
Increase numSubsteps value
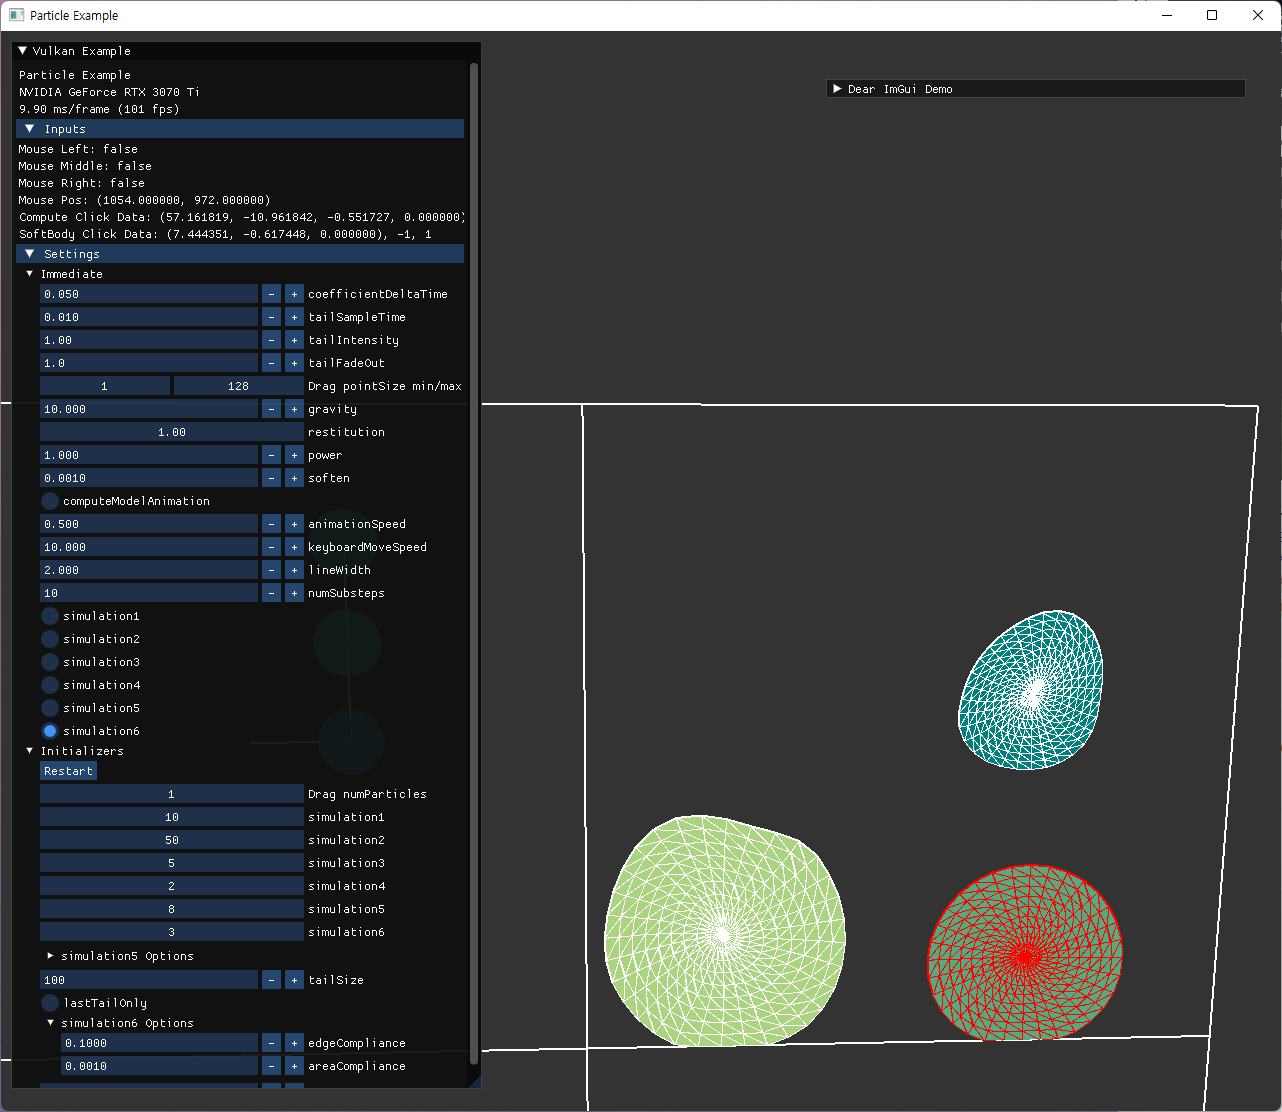[x=294, y=593]
